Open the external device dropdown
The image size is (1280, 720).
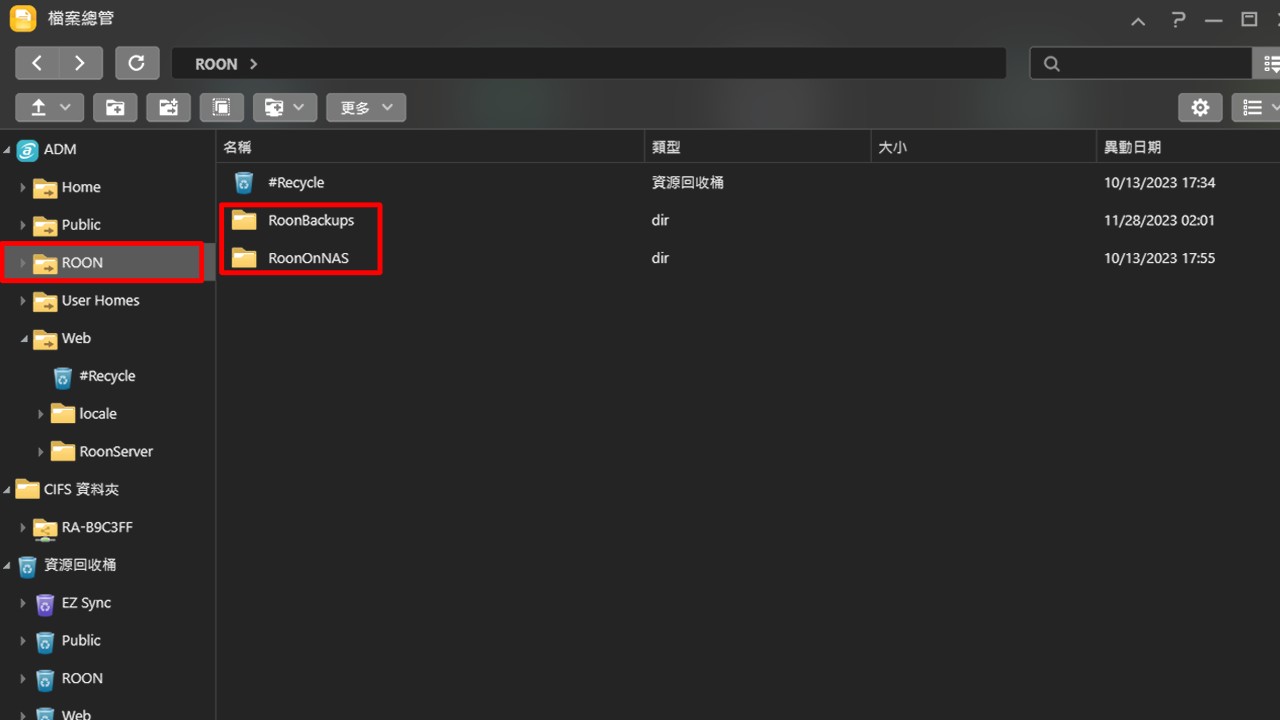point(285,107)
